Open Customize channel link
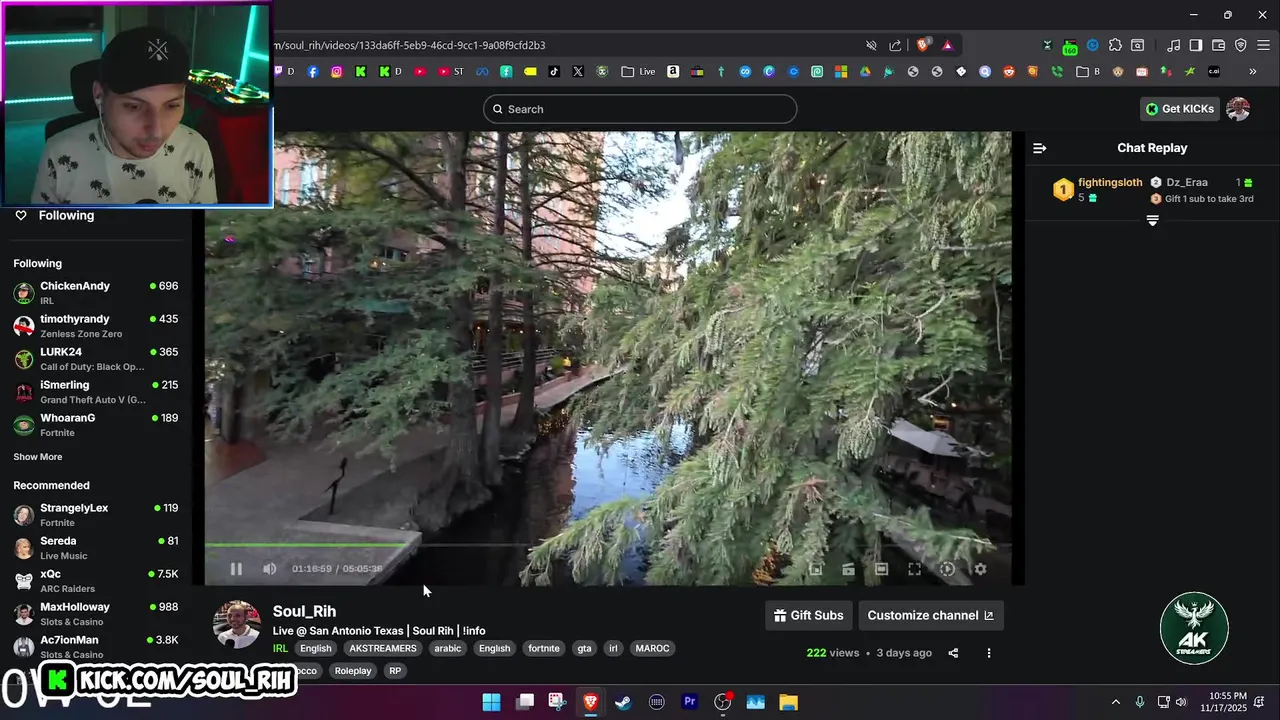The width and height of the screenshot is (1280, 720). (931, 615)
